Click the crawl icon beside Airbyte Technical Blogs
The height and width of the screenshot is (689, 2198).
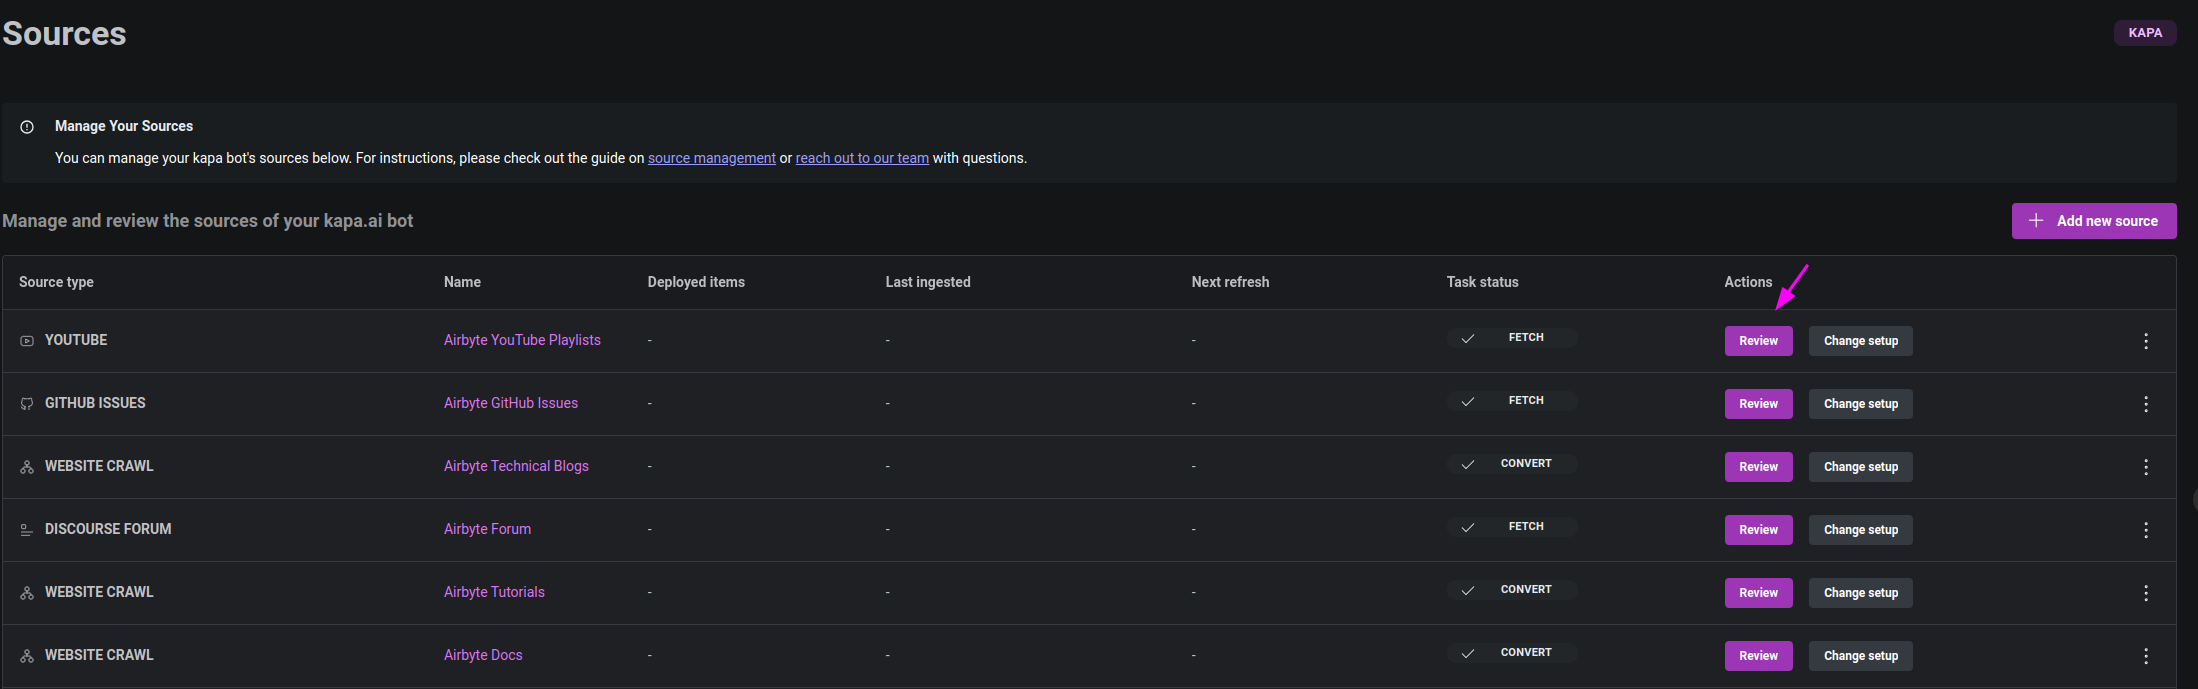pos(27,467)
